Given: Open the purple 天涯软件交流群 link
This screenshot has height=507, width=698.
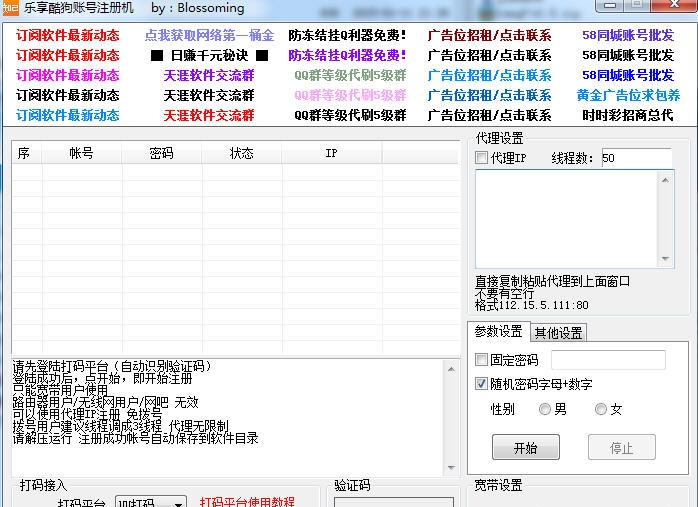Looking at the screenshot, I should click(x=209, y=75).
